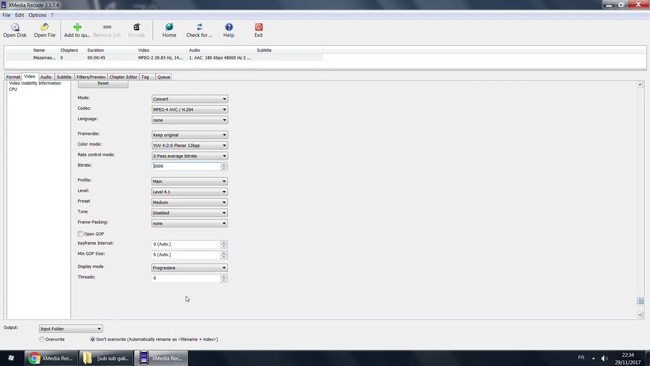Expand the Mode dropdown

189,99
